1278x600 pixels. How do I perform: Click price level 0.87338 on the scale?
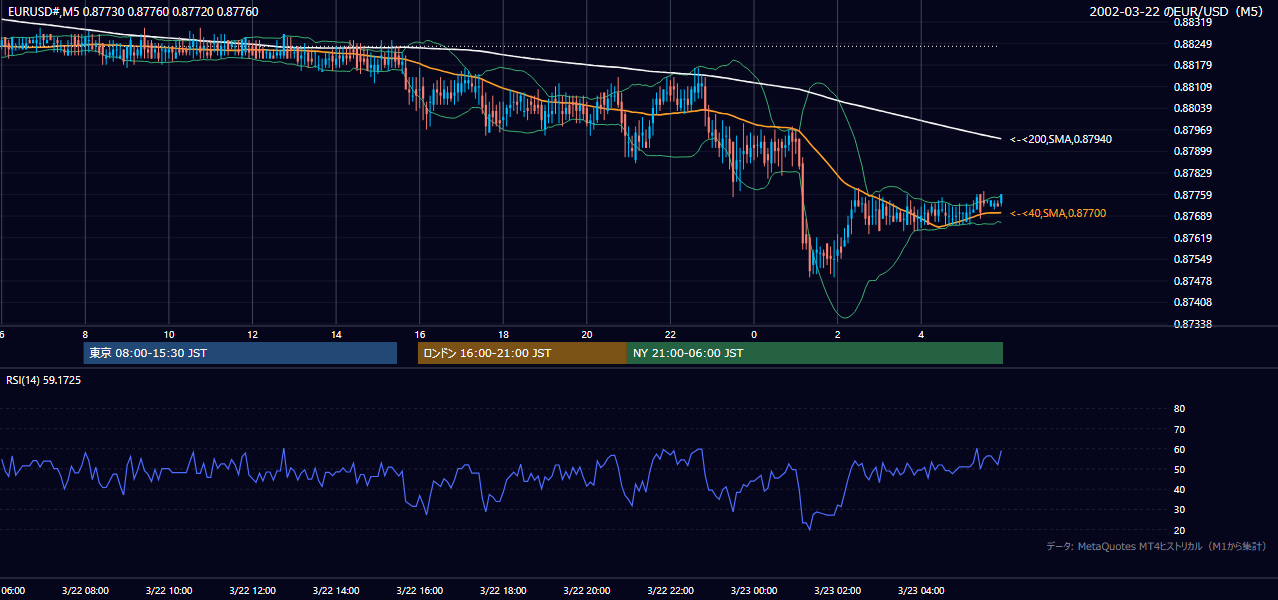point(1192,324)
